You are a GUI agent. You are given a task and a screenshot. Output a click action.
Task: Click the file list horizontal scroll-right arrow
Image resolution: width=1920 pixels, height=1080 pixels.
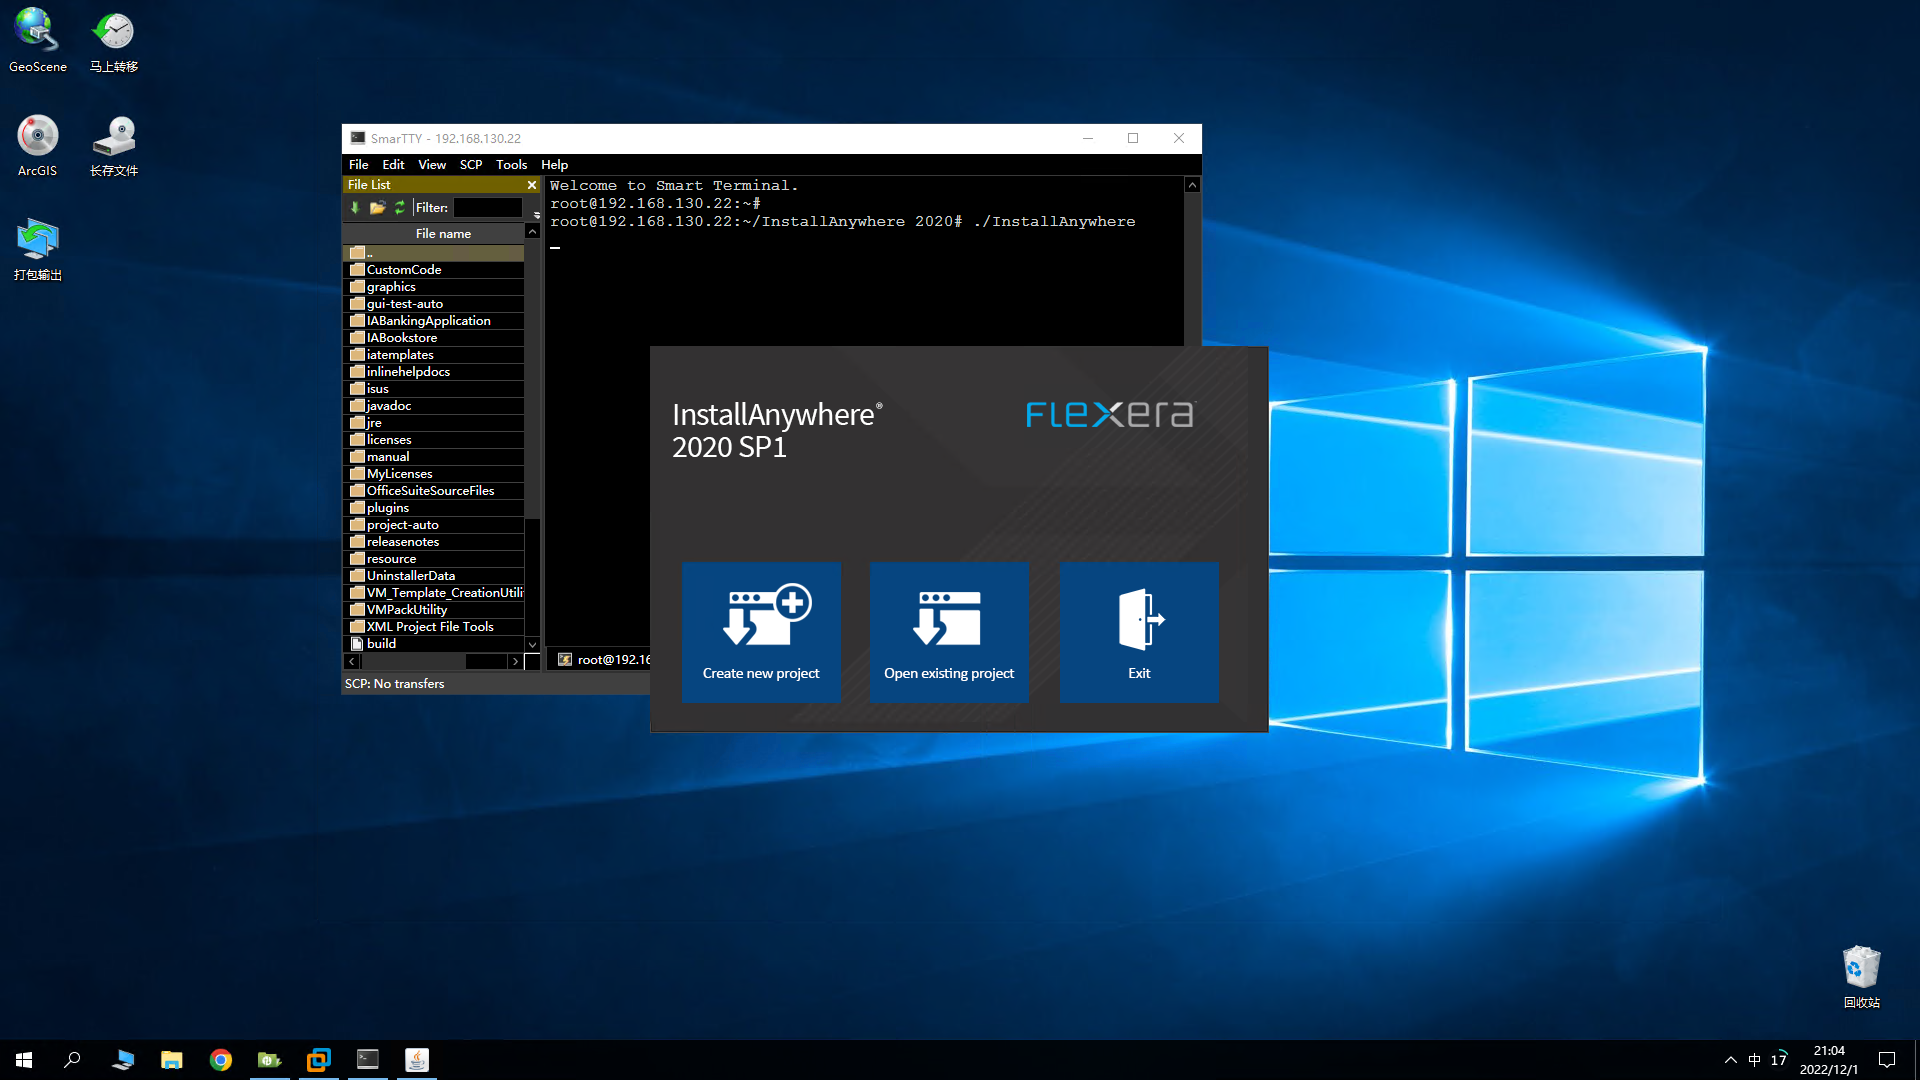point(515,662)
